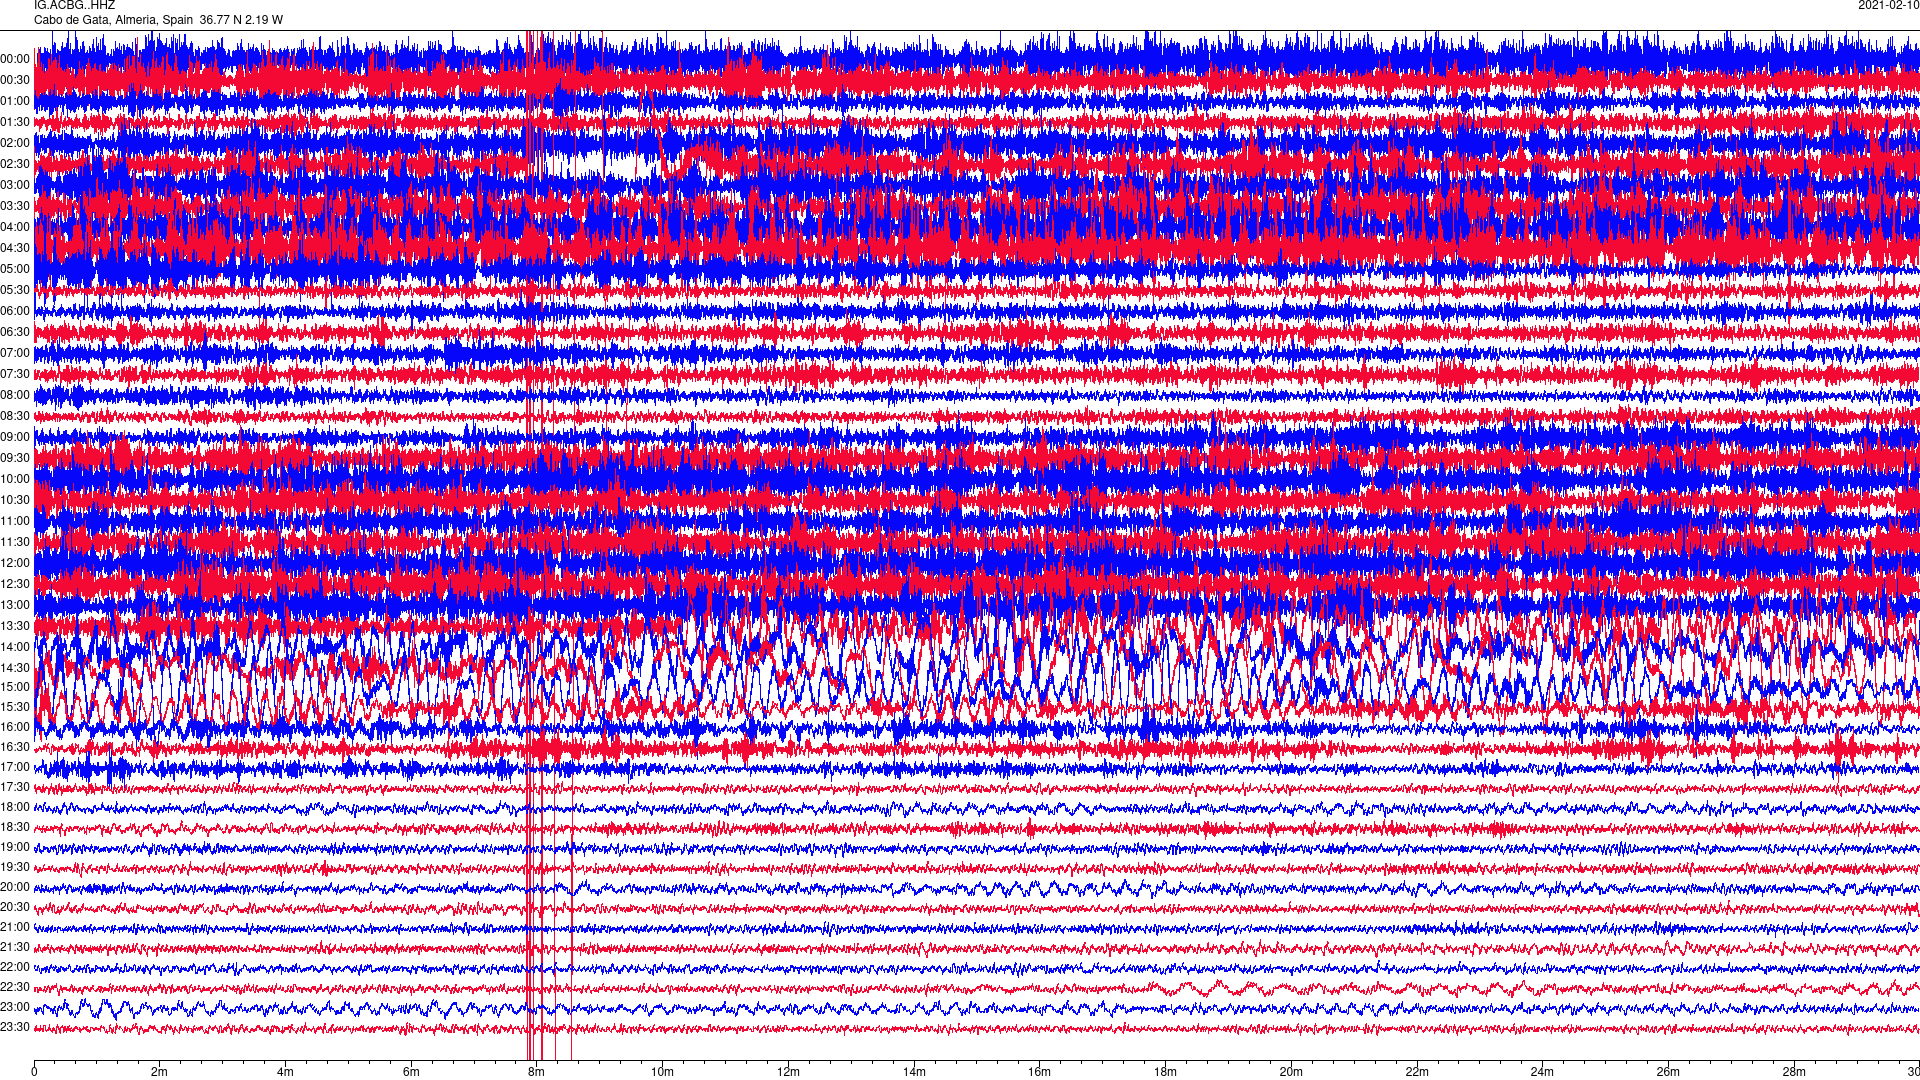Select the 03:00 trace time label
This screenshot has height=1080, width=1920.
coord(15,185)
